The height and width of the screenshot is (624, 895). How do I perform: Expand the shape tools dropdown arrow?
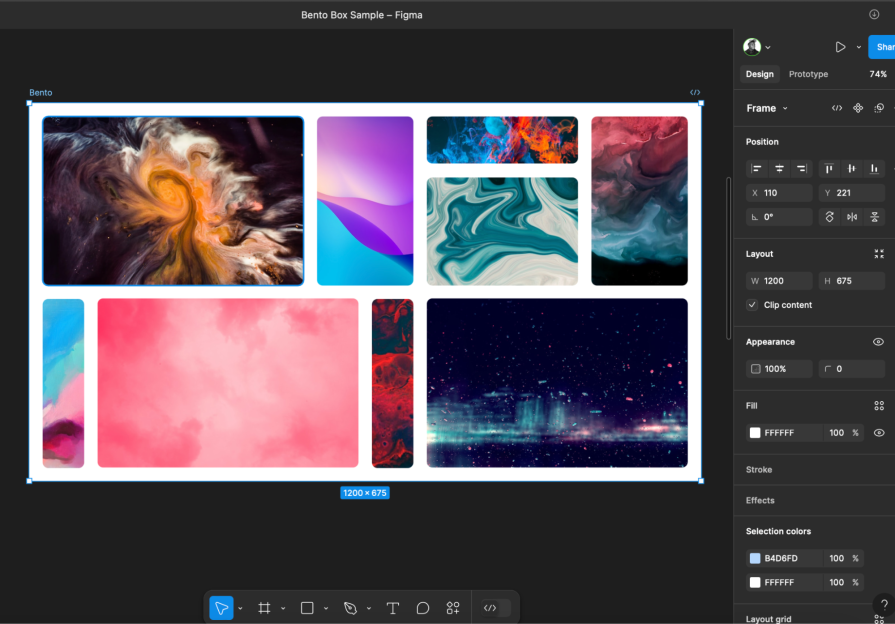pyautogui.click(x=326, y=608)
